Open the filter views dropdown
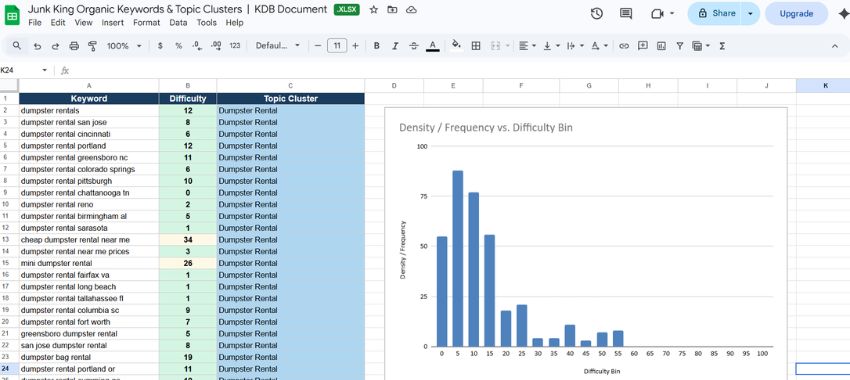Image resolution: width=850 pixels, height=380 pixels. [x=700, y=46]
